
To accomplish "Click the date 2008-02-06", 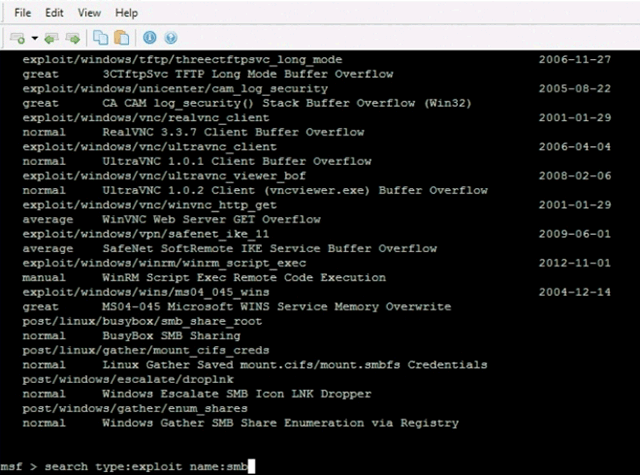I will 575,176.
